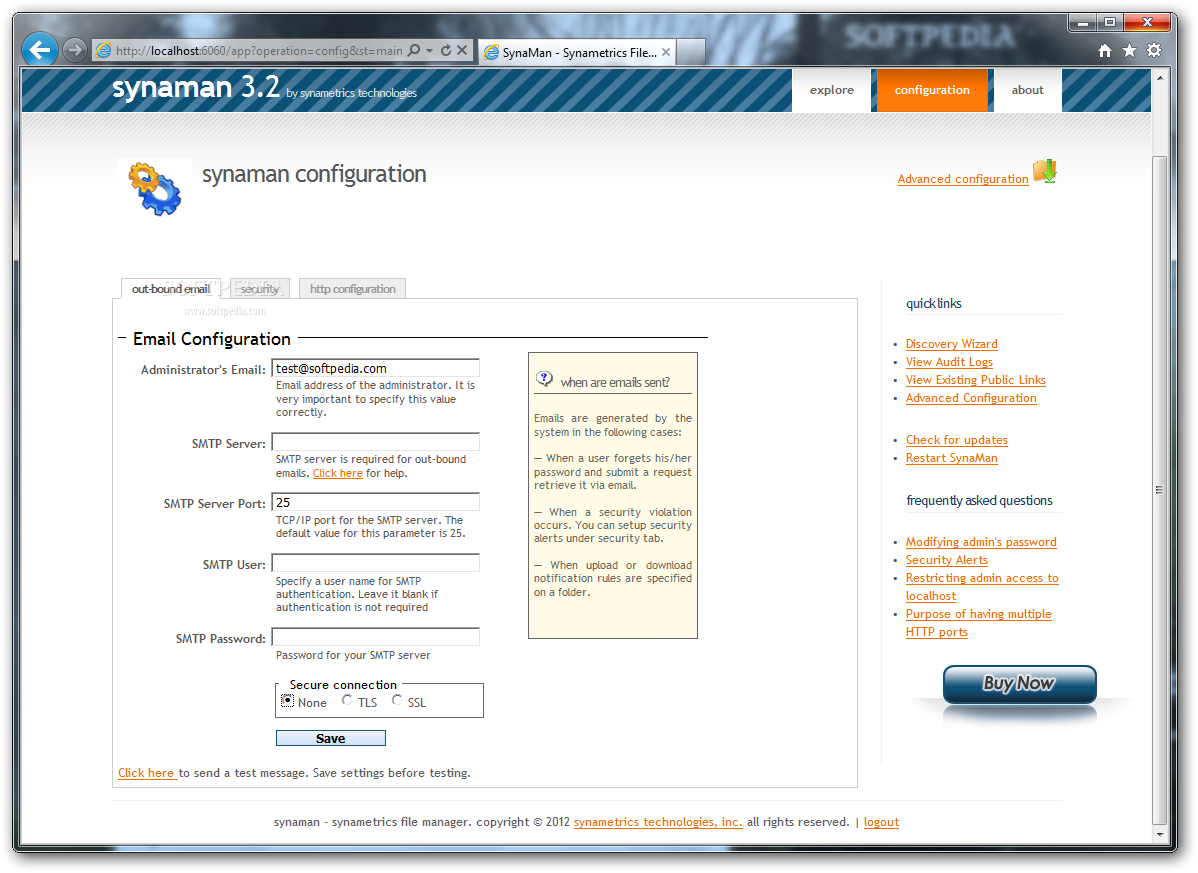Click the browser address bar URL
This screenshot has width=1198, height=873.
(259, 50)
